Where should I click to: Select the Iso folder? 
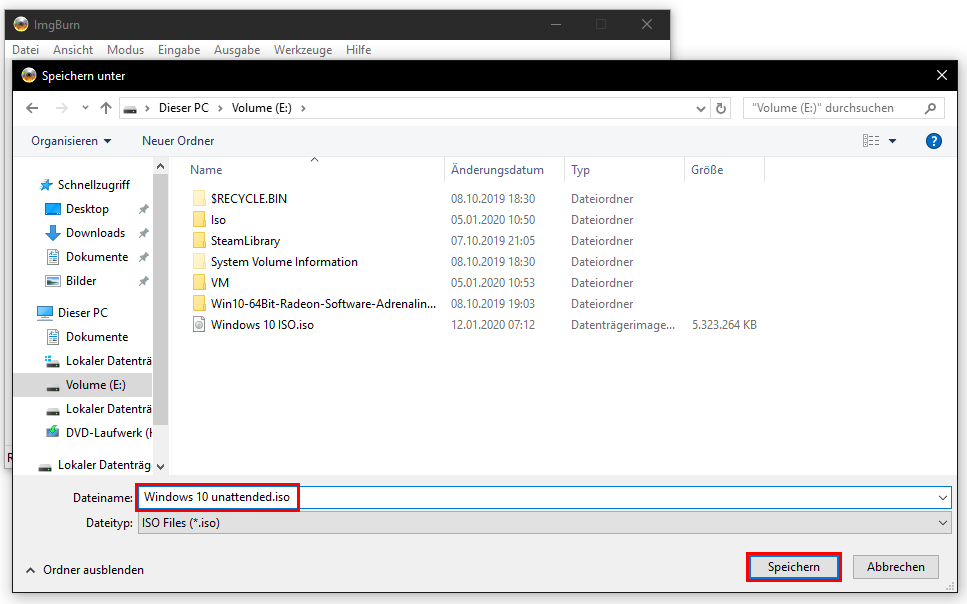pos(218,220)
